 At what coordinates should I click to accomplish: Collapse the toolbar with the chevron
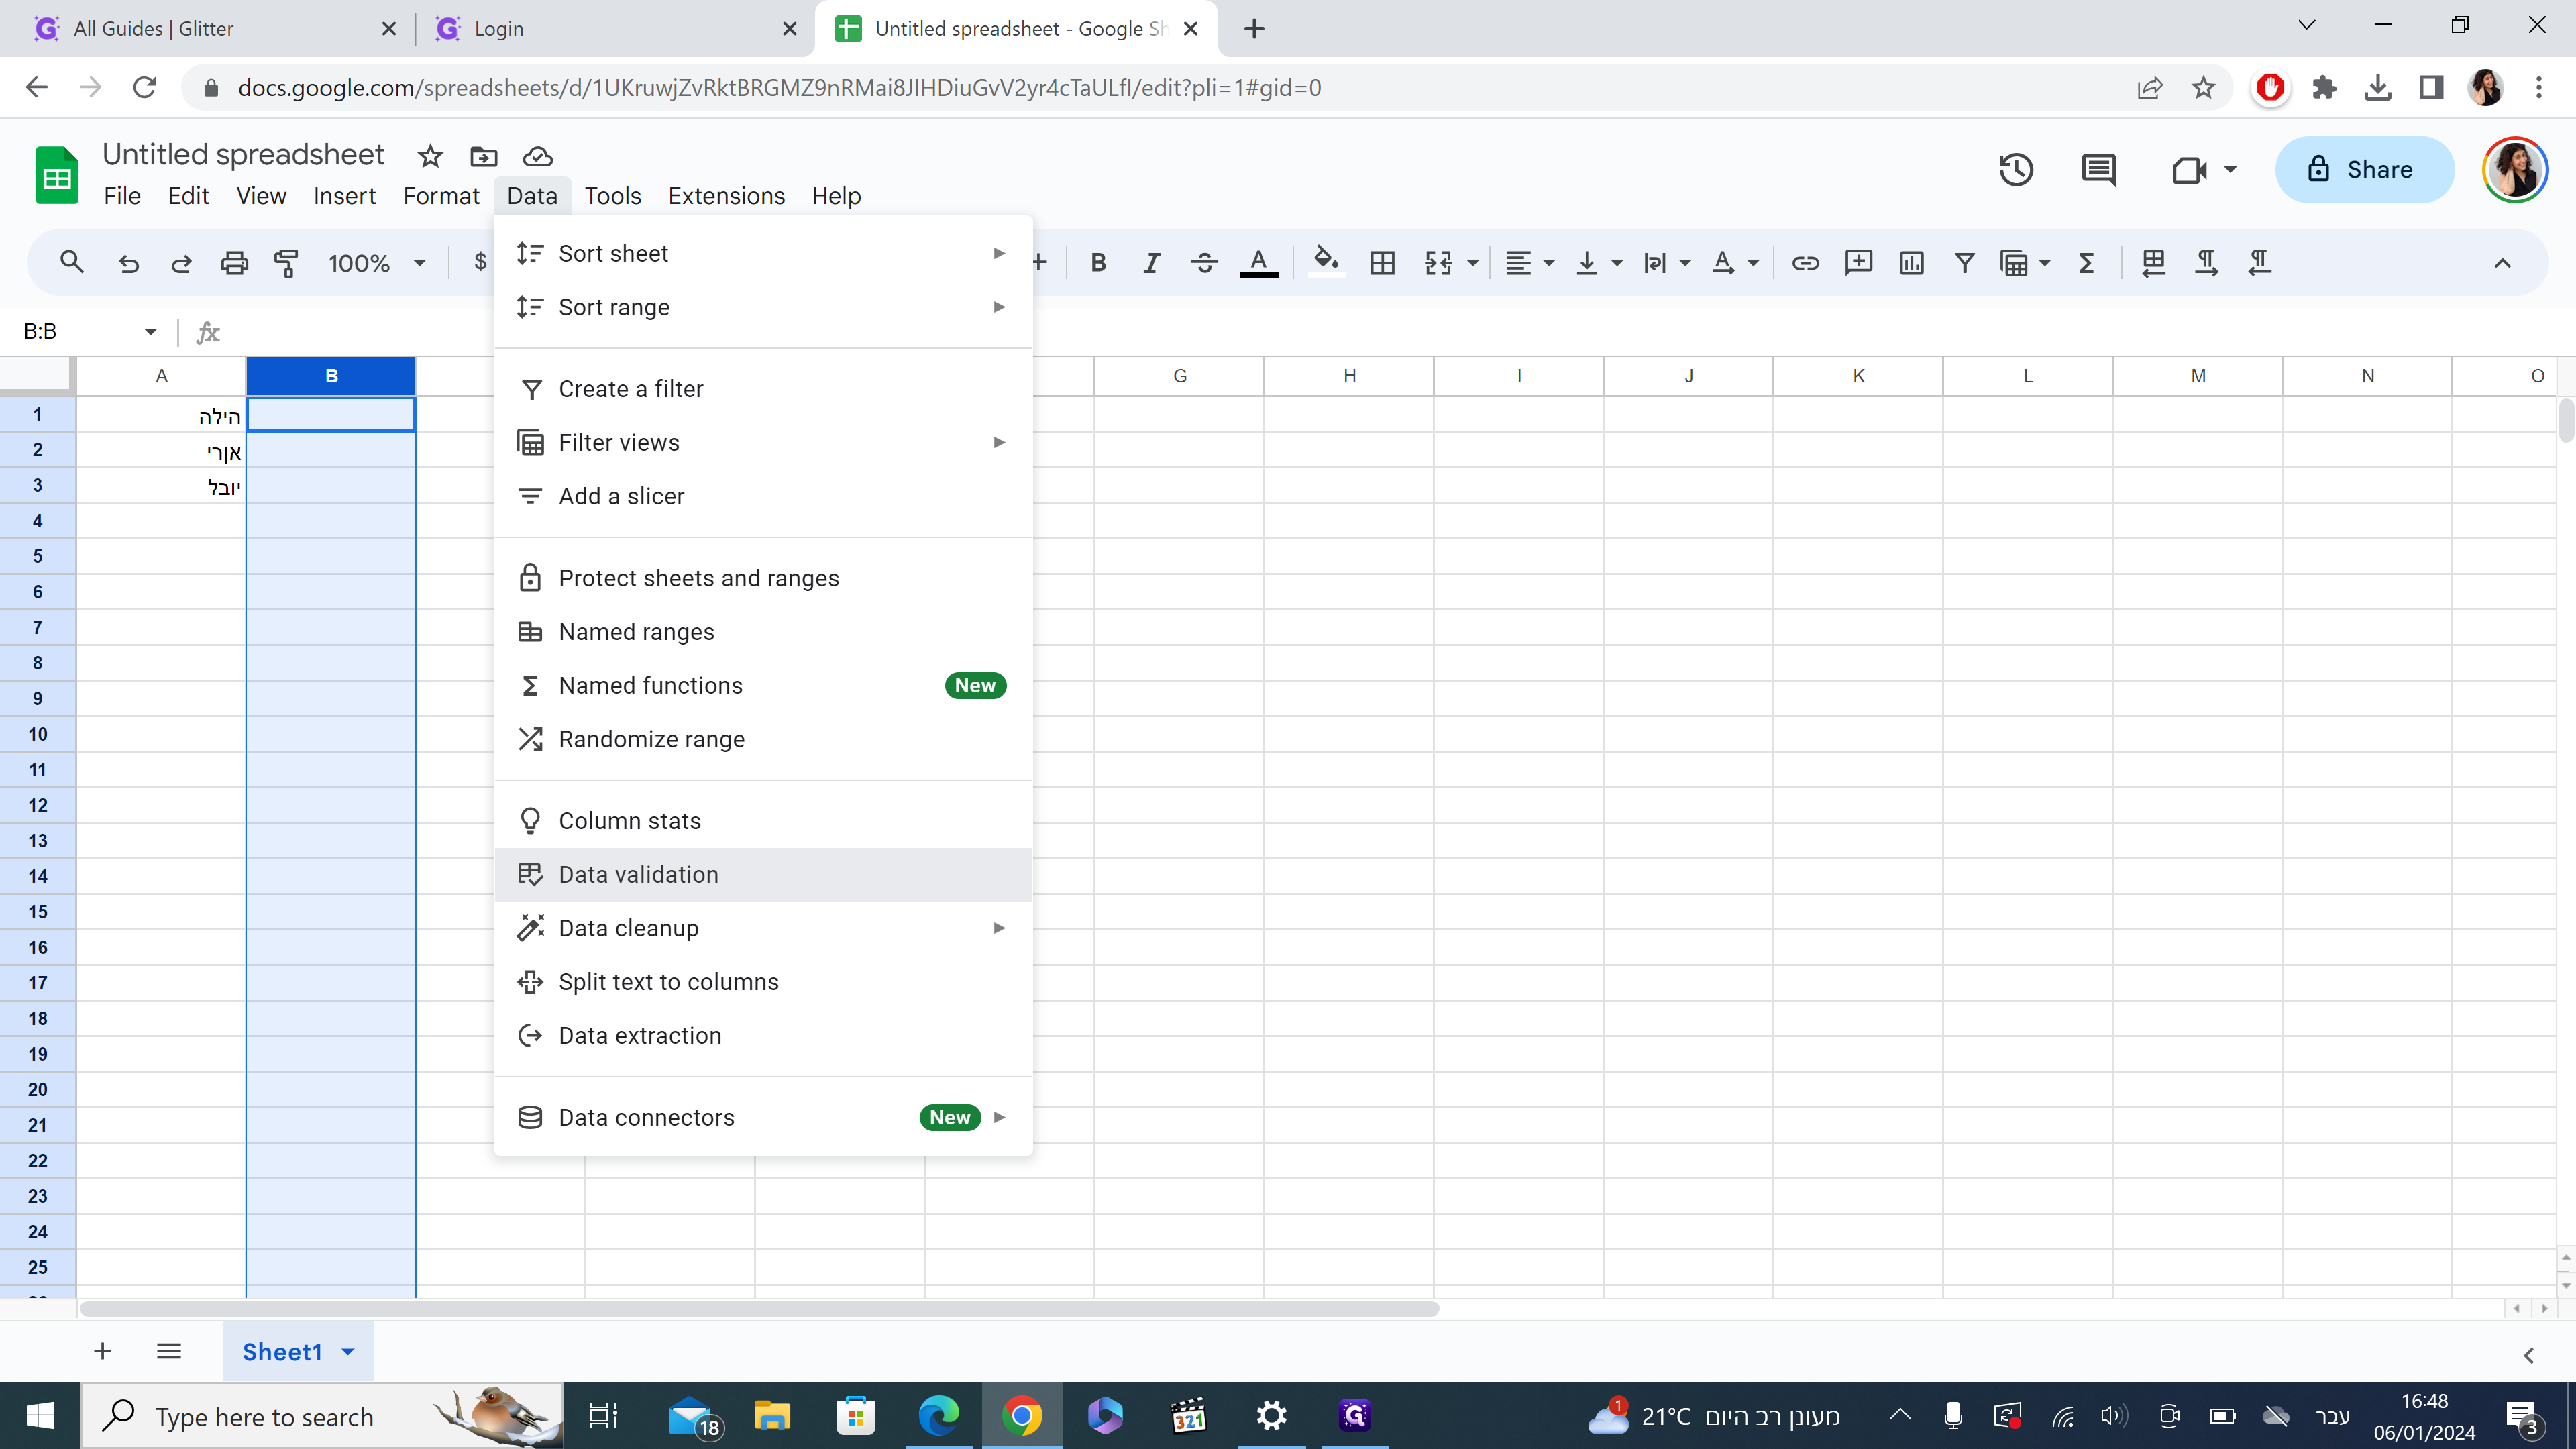pyautogui.click(x=2502, y=263)
